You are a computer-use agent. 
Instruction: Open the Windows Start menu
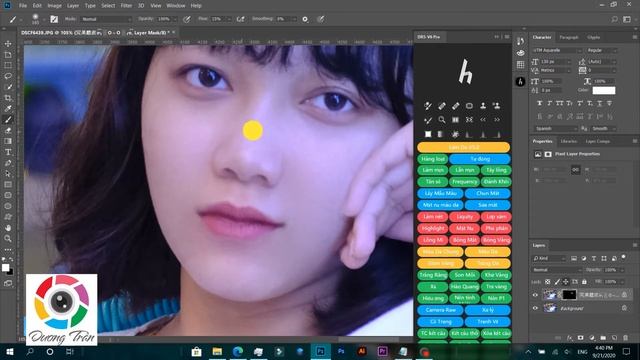click(x=9, y=351)
